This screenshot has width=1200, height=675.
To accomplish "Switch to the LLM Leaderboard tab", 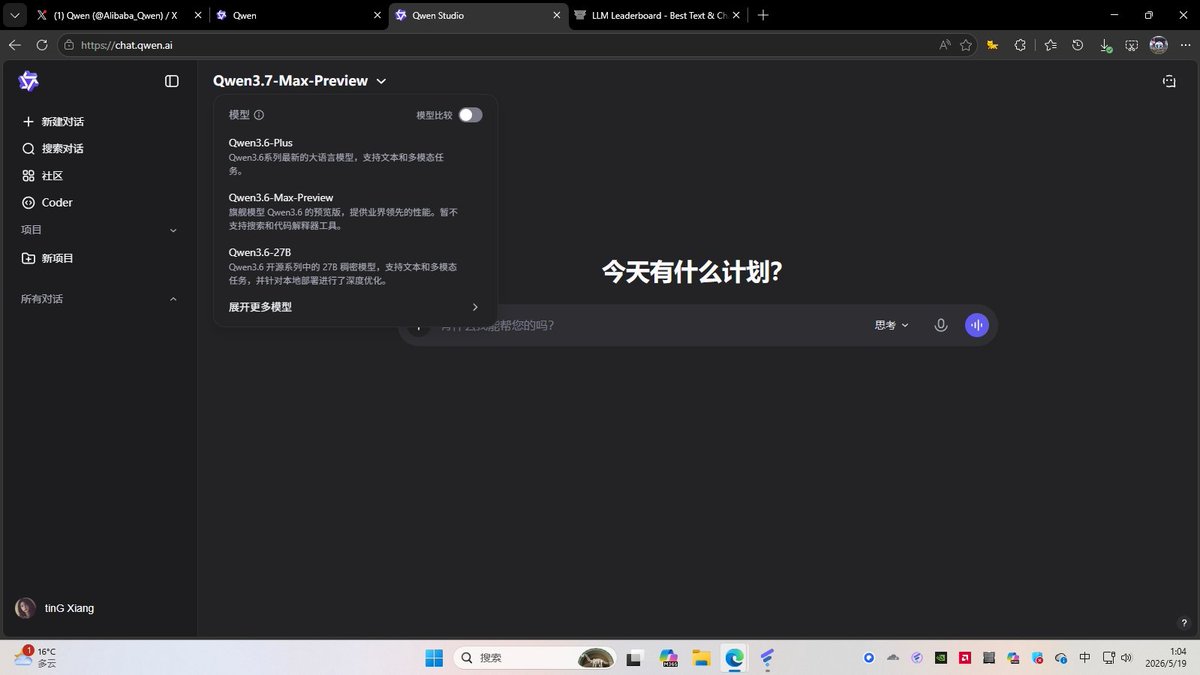I will pyautogui.click(x=657, y=15).
